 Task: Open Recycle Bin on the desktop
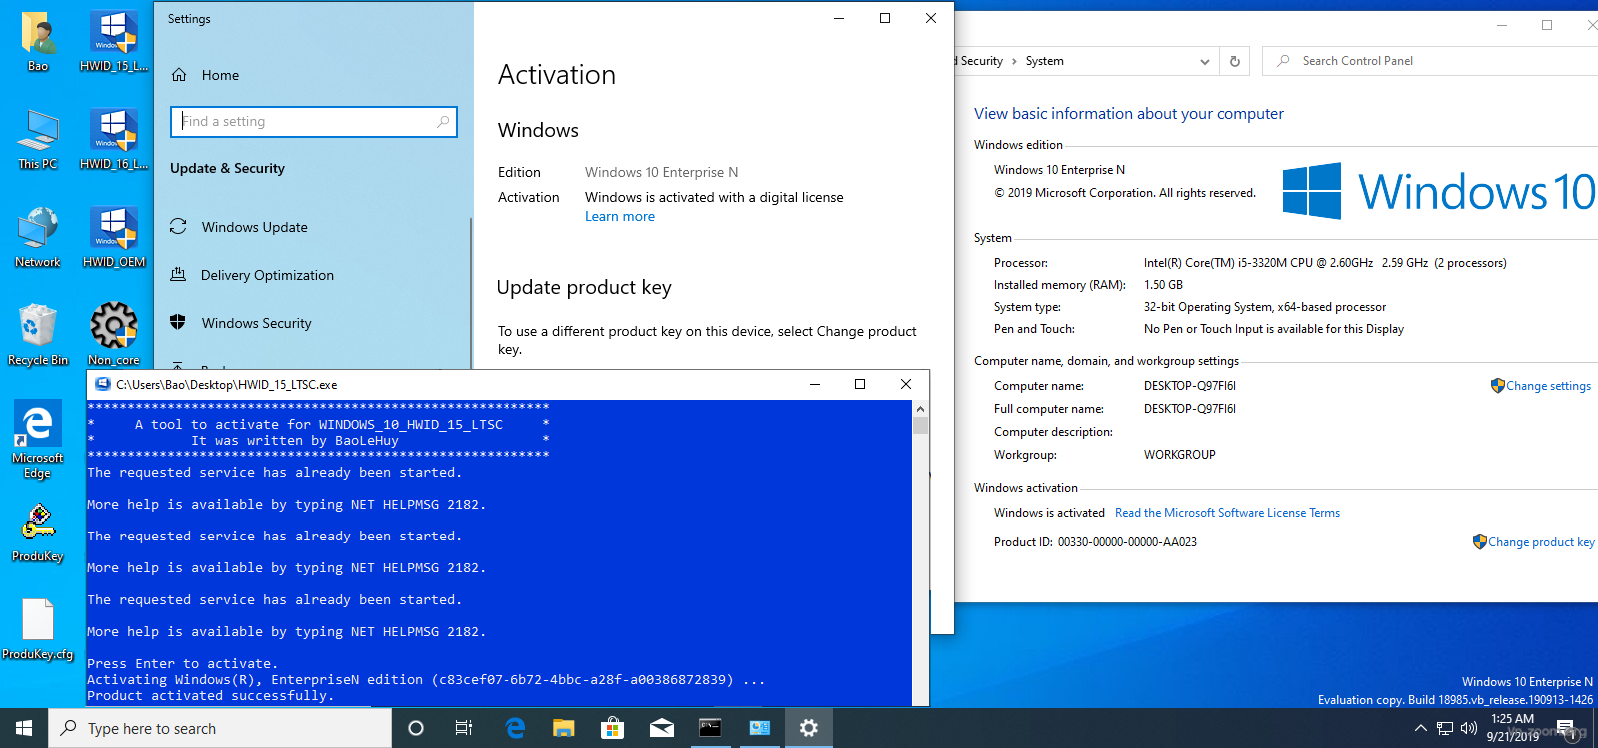38,335
